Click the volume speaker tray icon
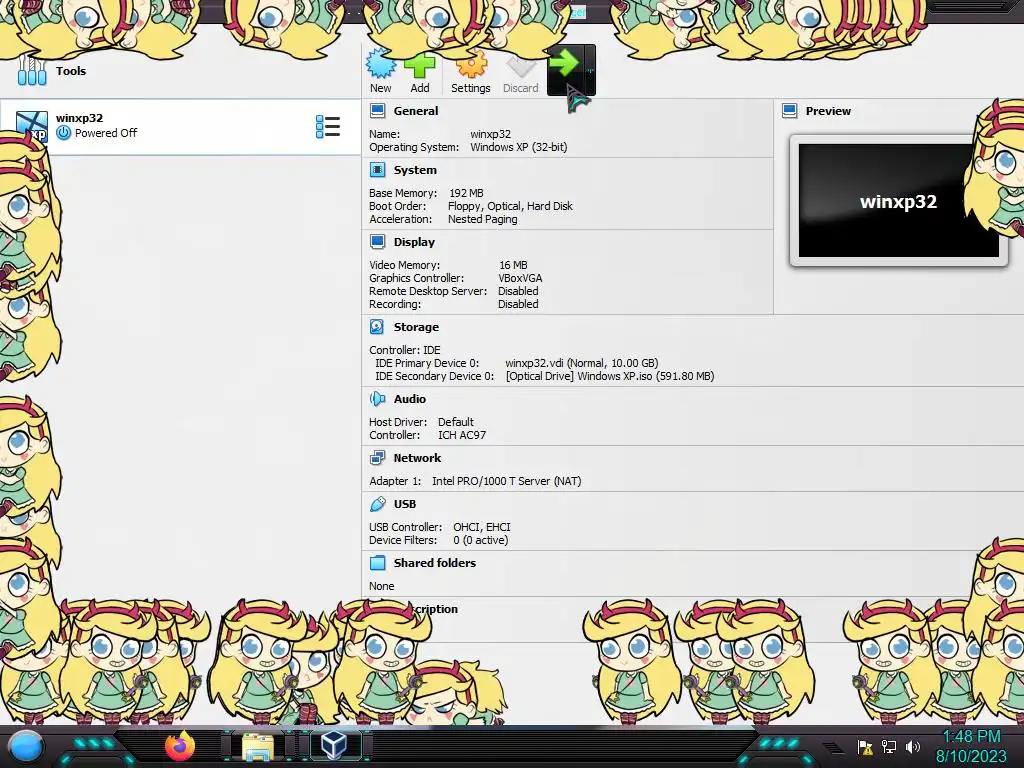Viewport: 1024px width, 768px height. [913, 746]
